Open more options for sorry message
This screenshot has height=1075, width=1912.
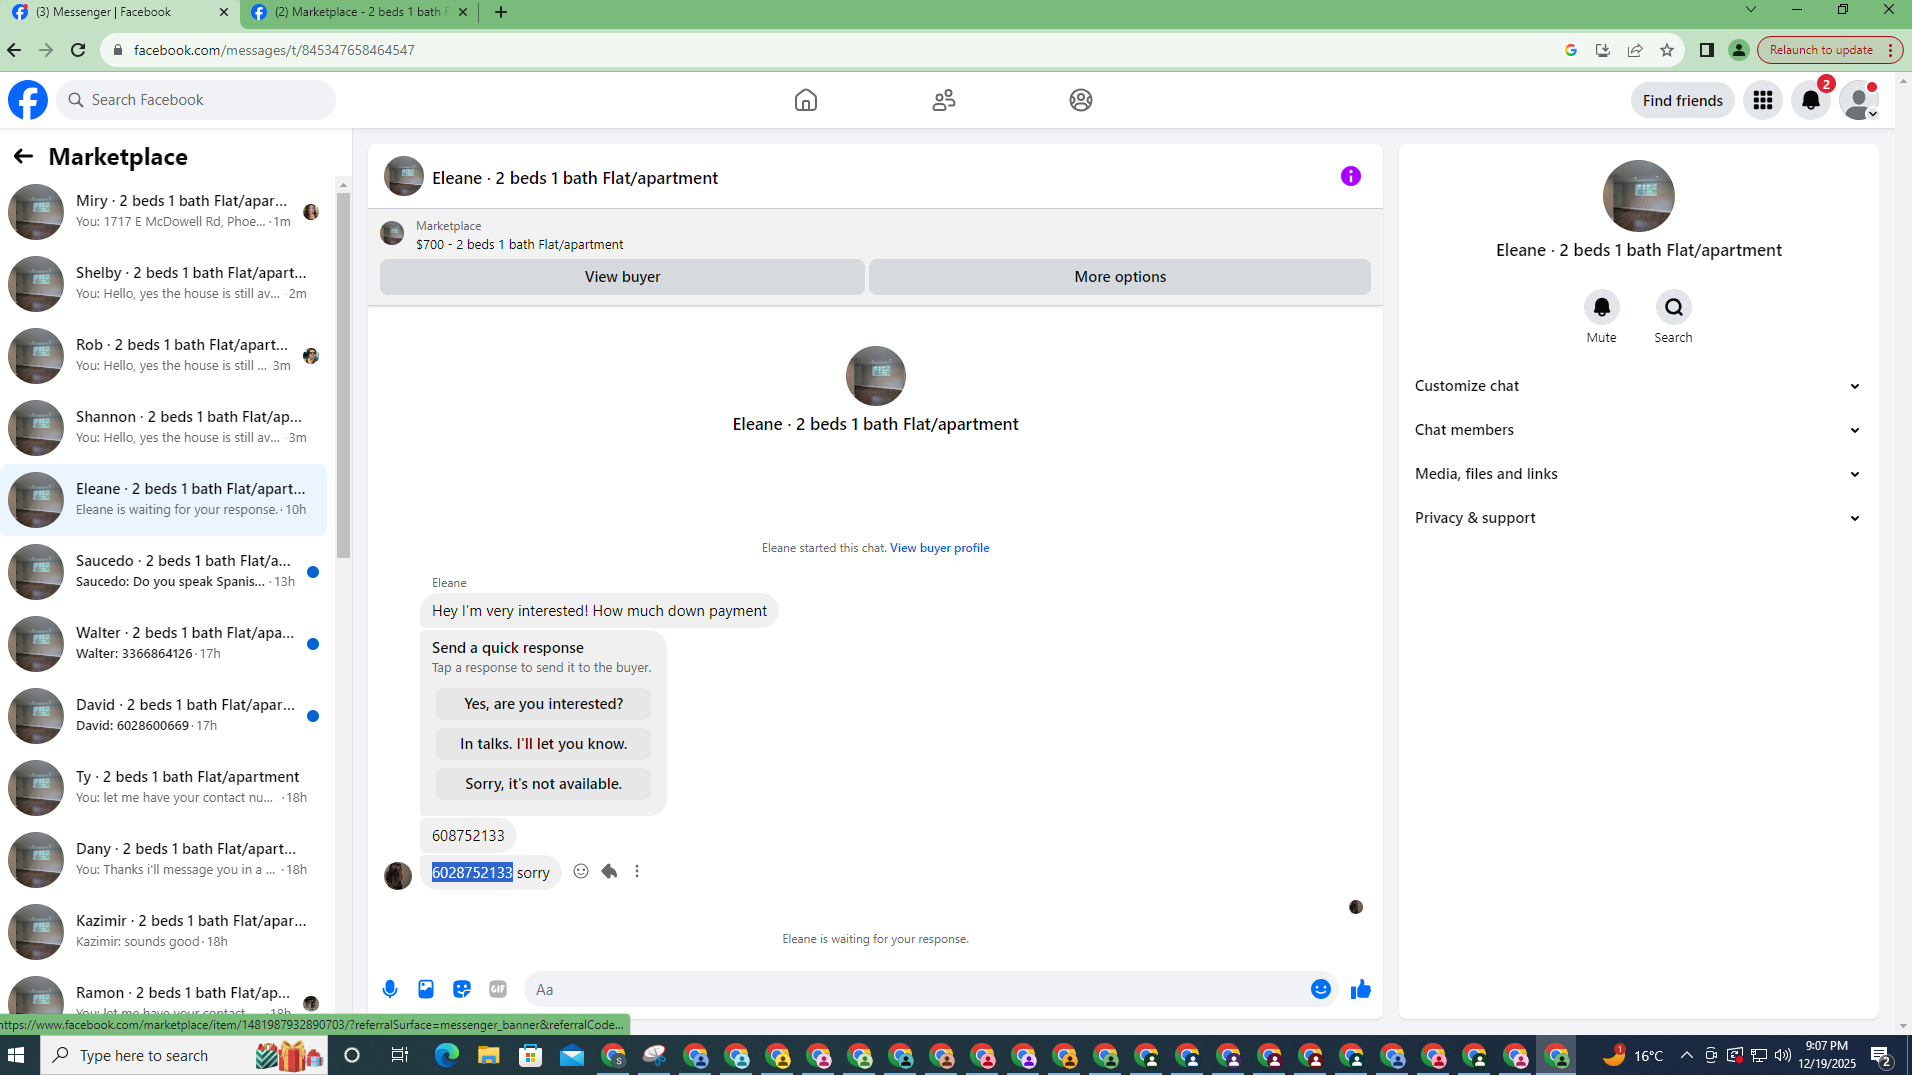pyautogui.click(x=637, y=871)
